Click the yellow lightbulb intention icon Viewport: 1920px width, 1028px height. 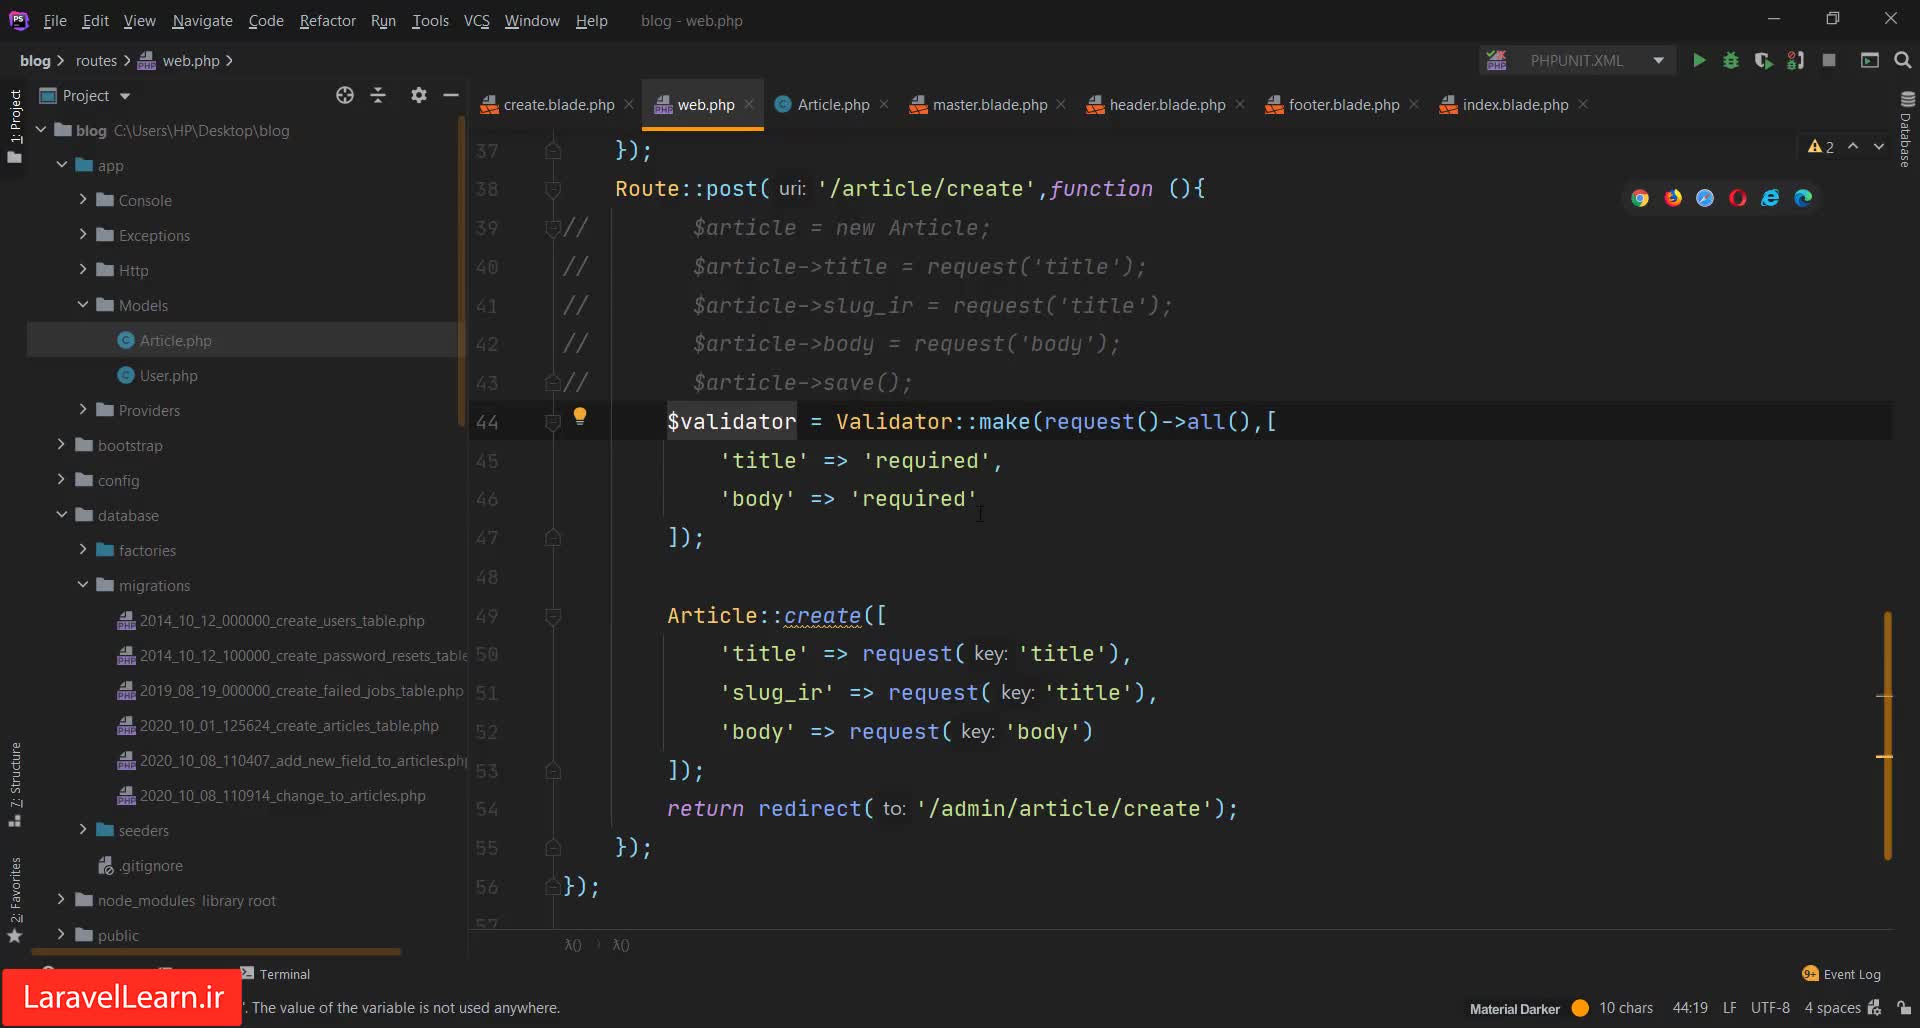point(579,417)
